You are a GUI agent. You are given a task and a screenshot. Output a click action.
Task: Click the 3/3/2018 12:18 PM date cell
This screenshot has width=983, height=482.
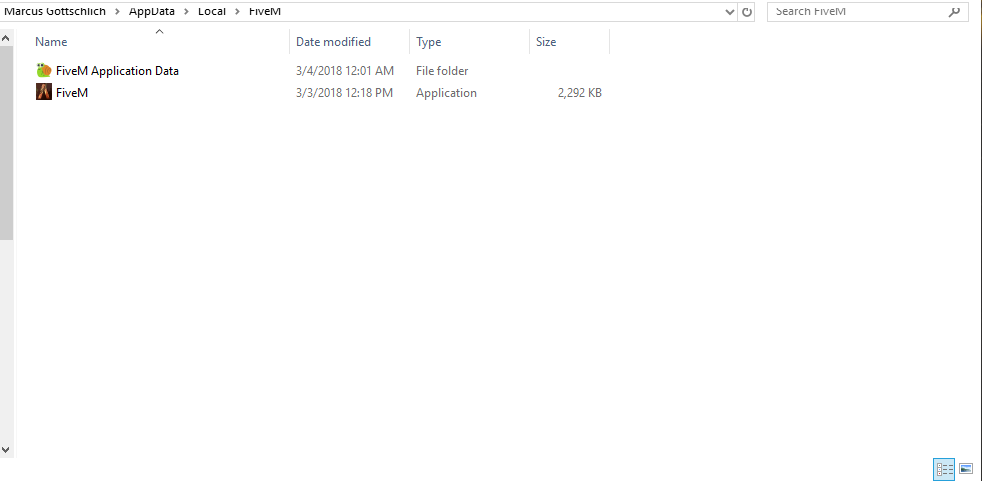pos(344,93)
